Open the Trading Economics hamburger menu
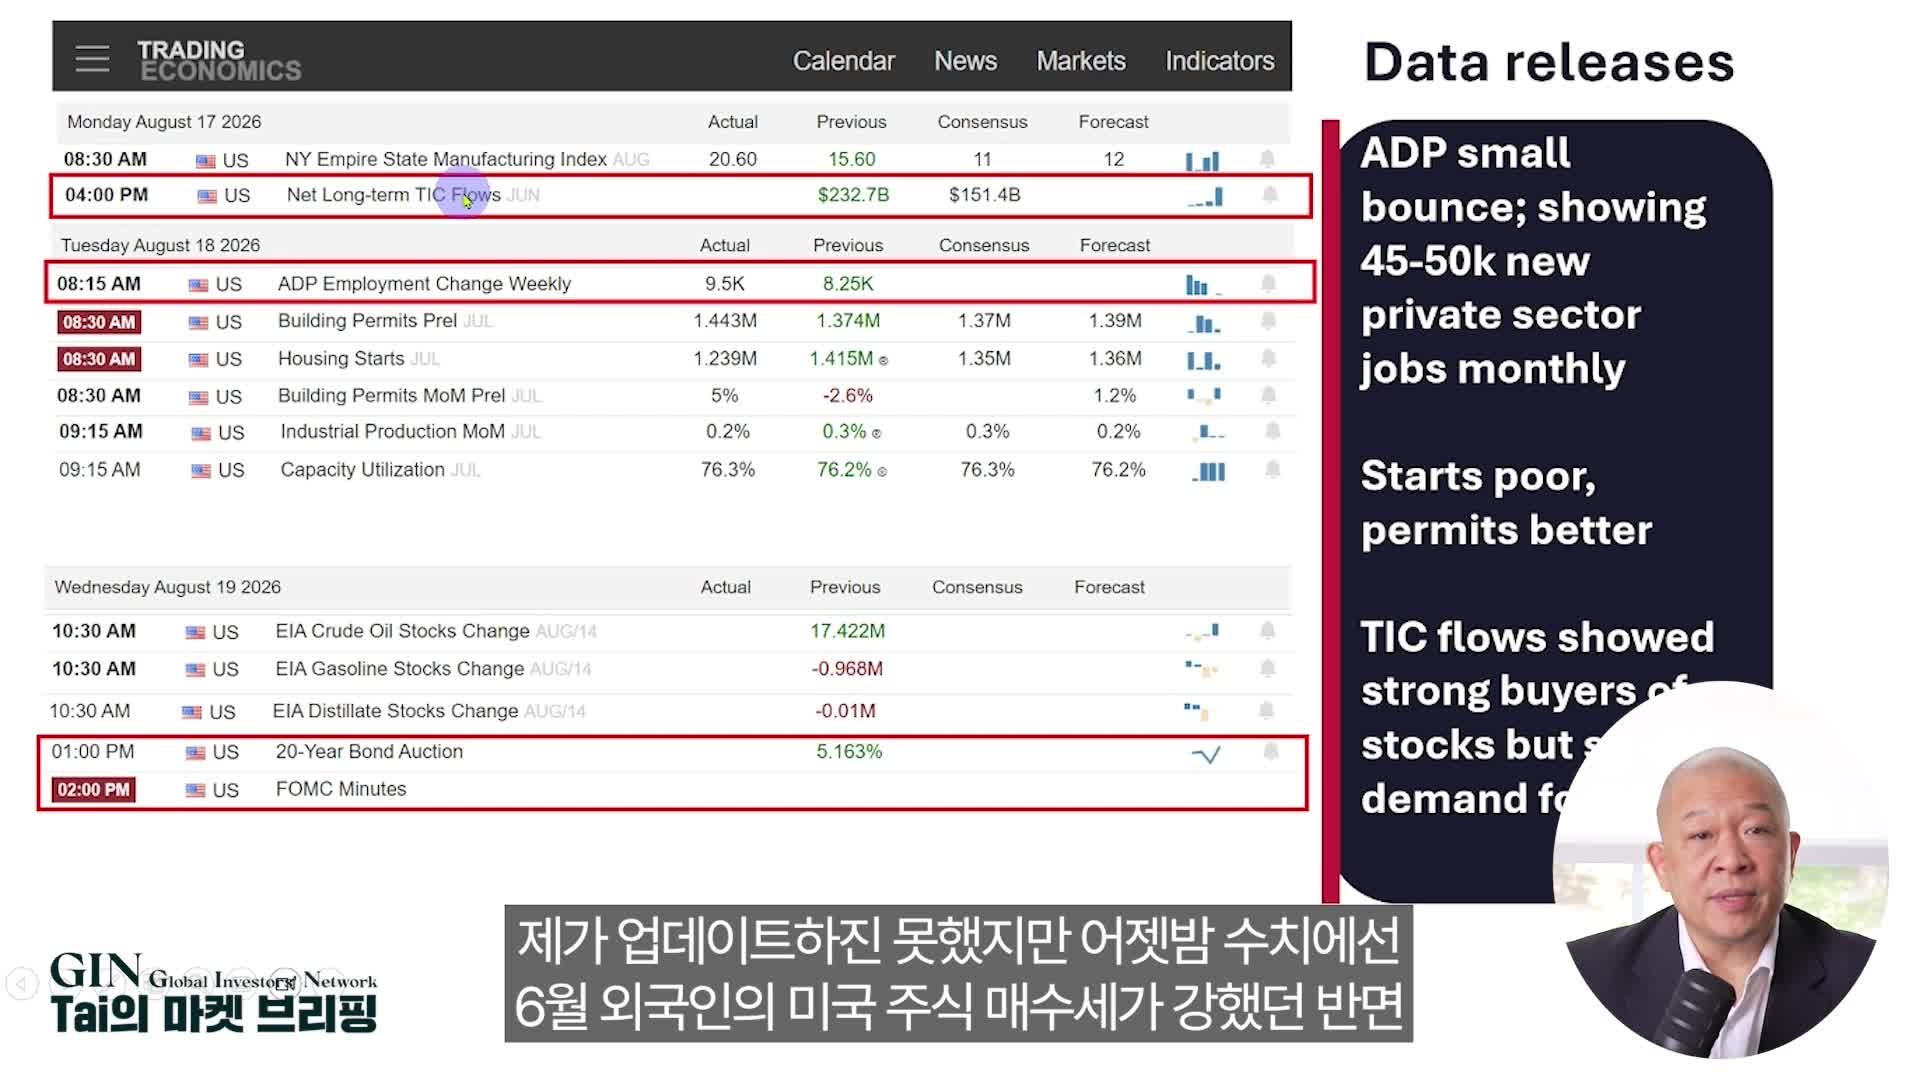This screenshot has width=1920, height=1080. (x=92, y=59)
